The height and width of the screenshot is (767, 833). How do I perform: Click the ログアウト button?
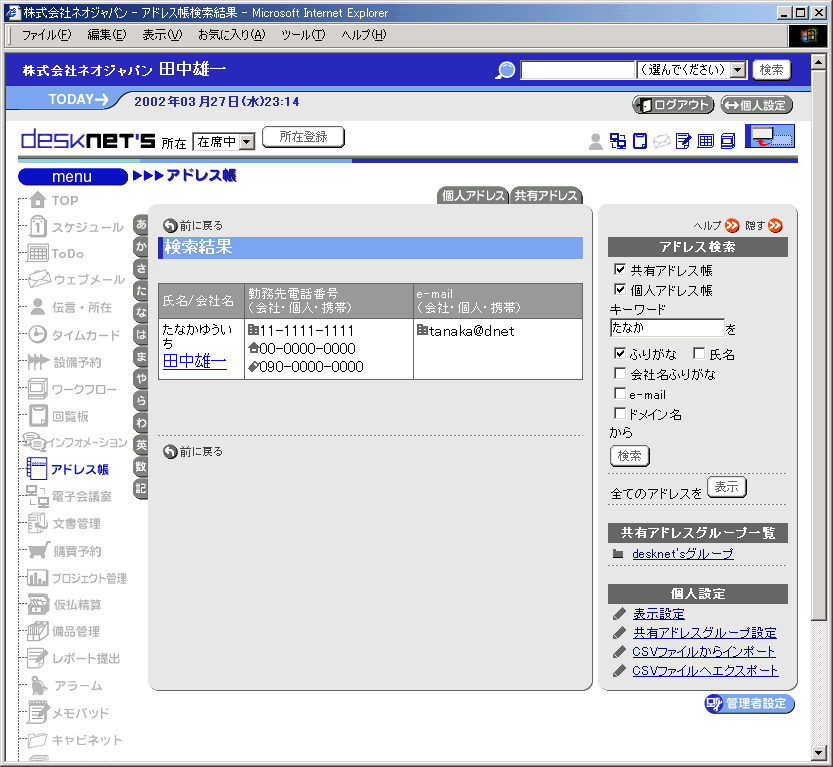673,105
